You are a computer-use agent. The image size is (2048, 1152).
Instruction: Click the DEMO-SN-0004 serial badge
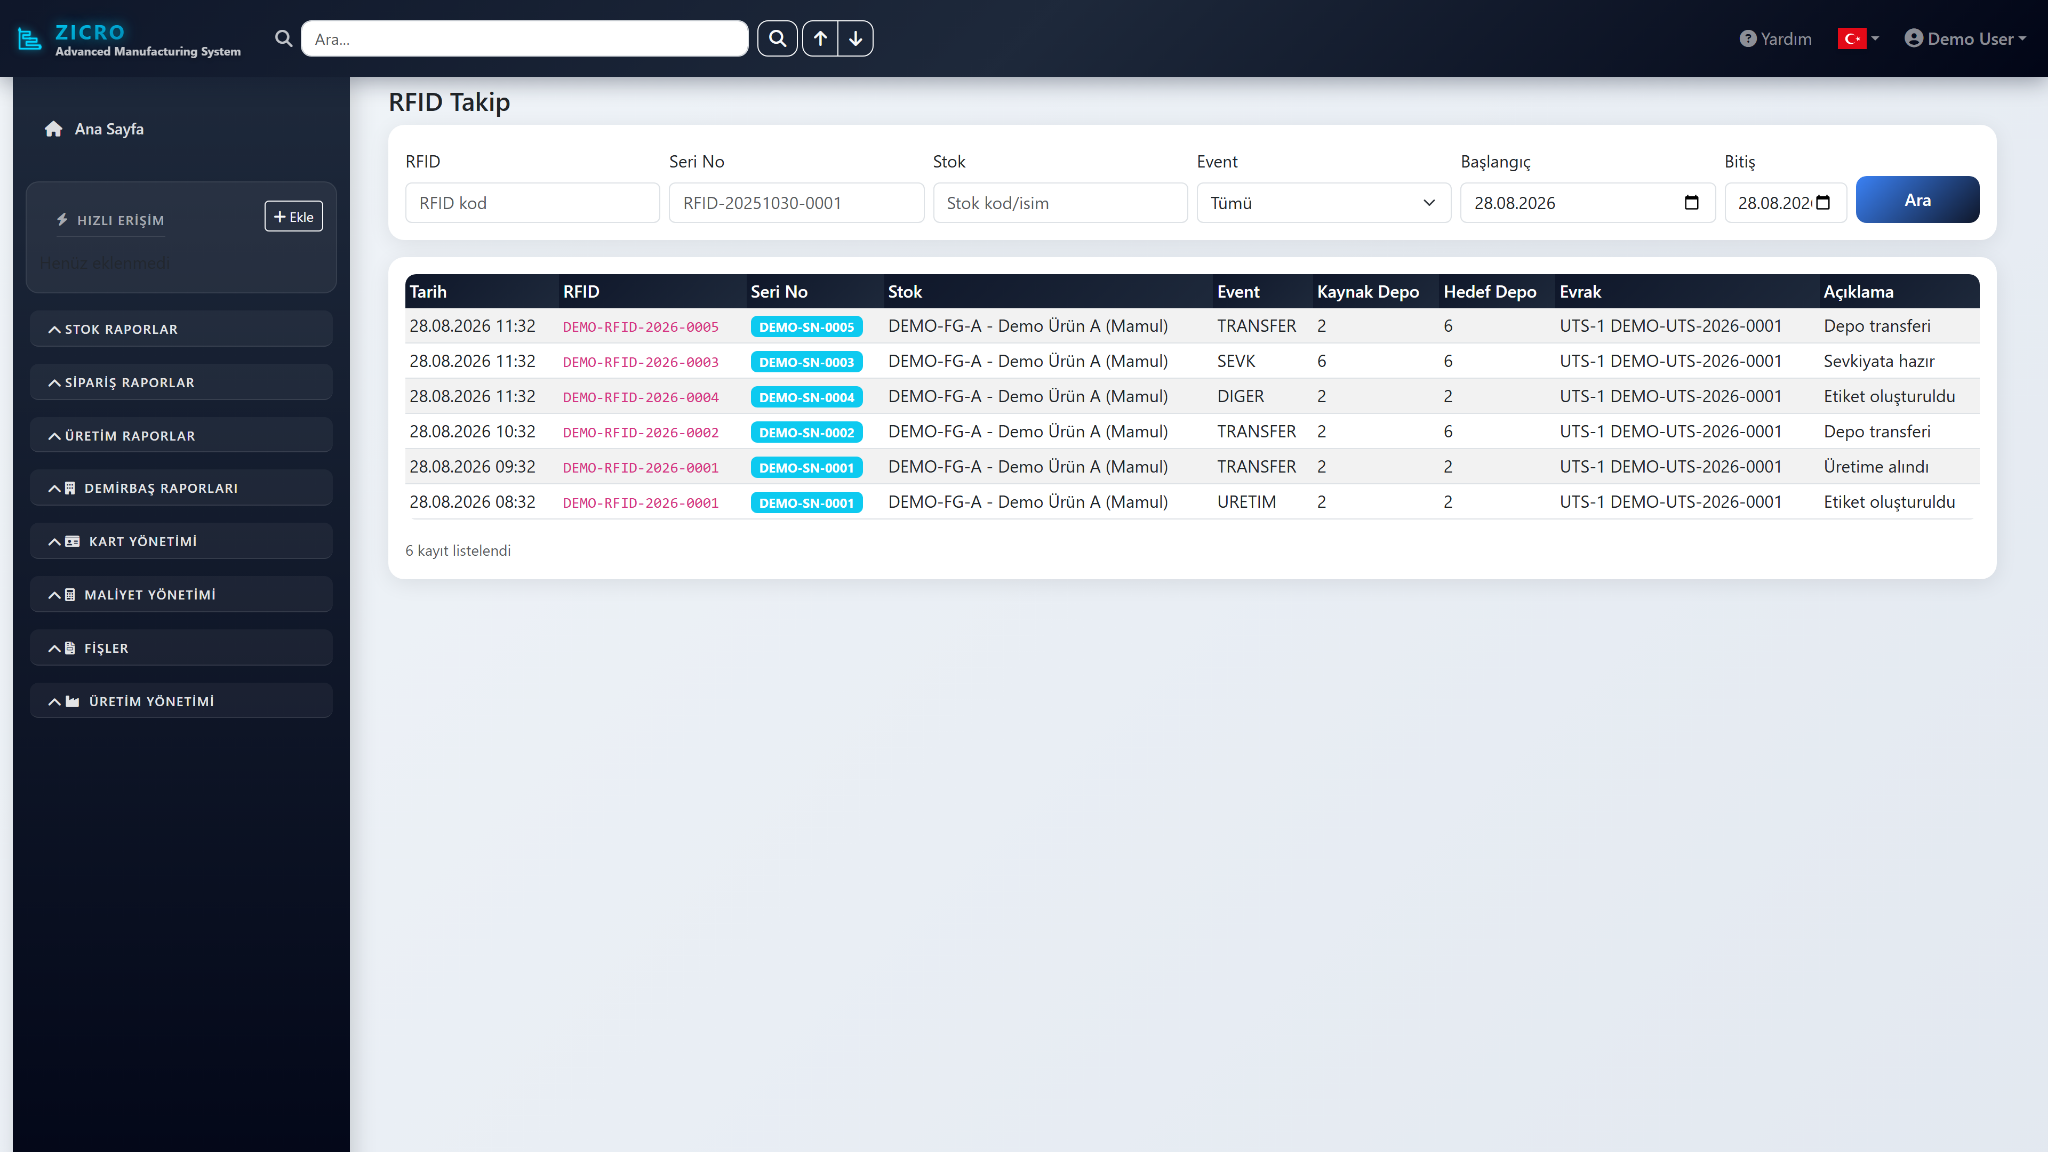click(x=807, y=397)
